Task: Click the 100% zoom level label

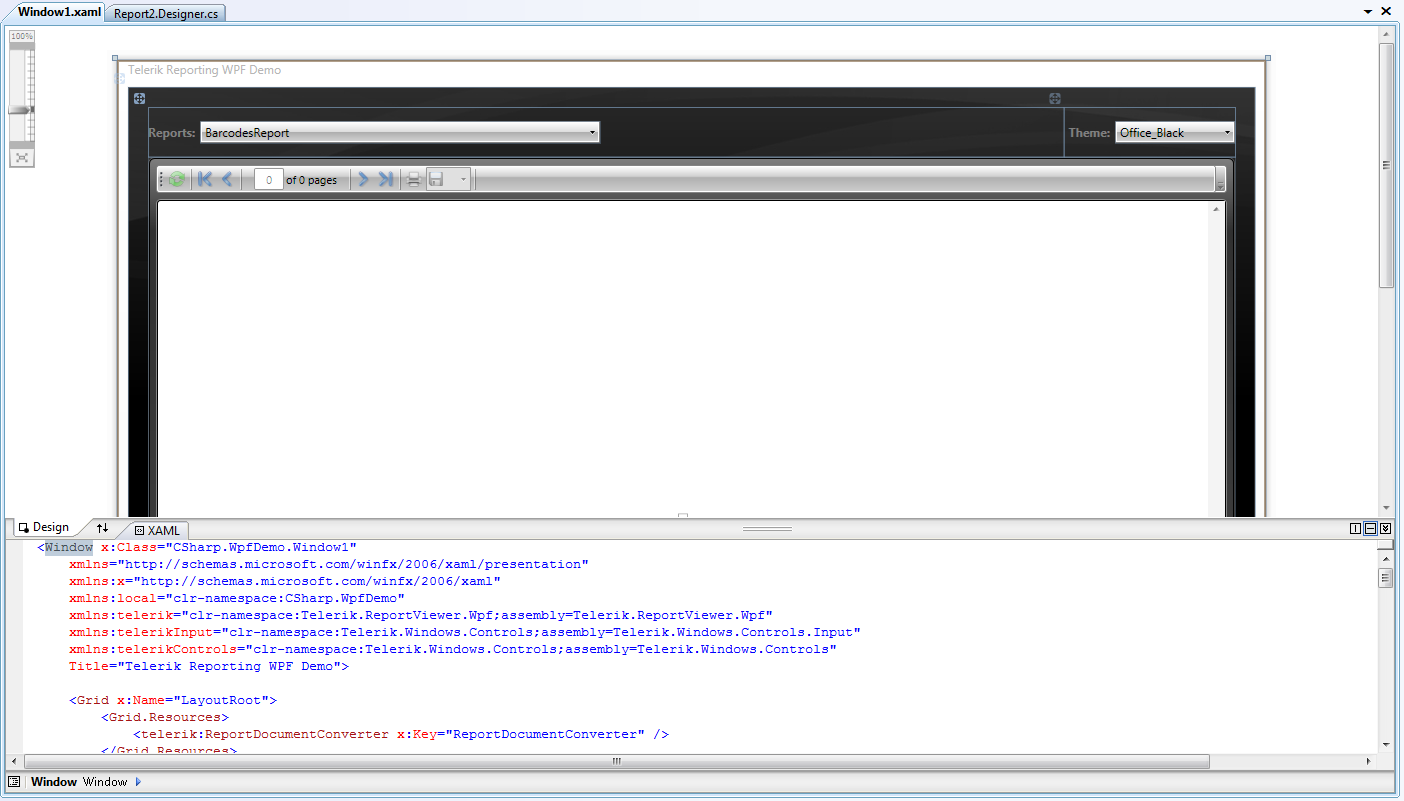Action: pyautogui.click(x=22, y=36)
